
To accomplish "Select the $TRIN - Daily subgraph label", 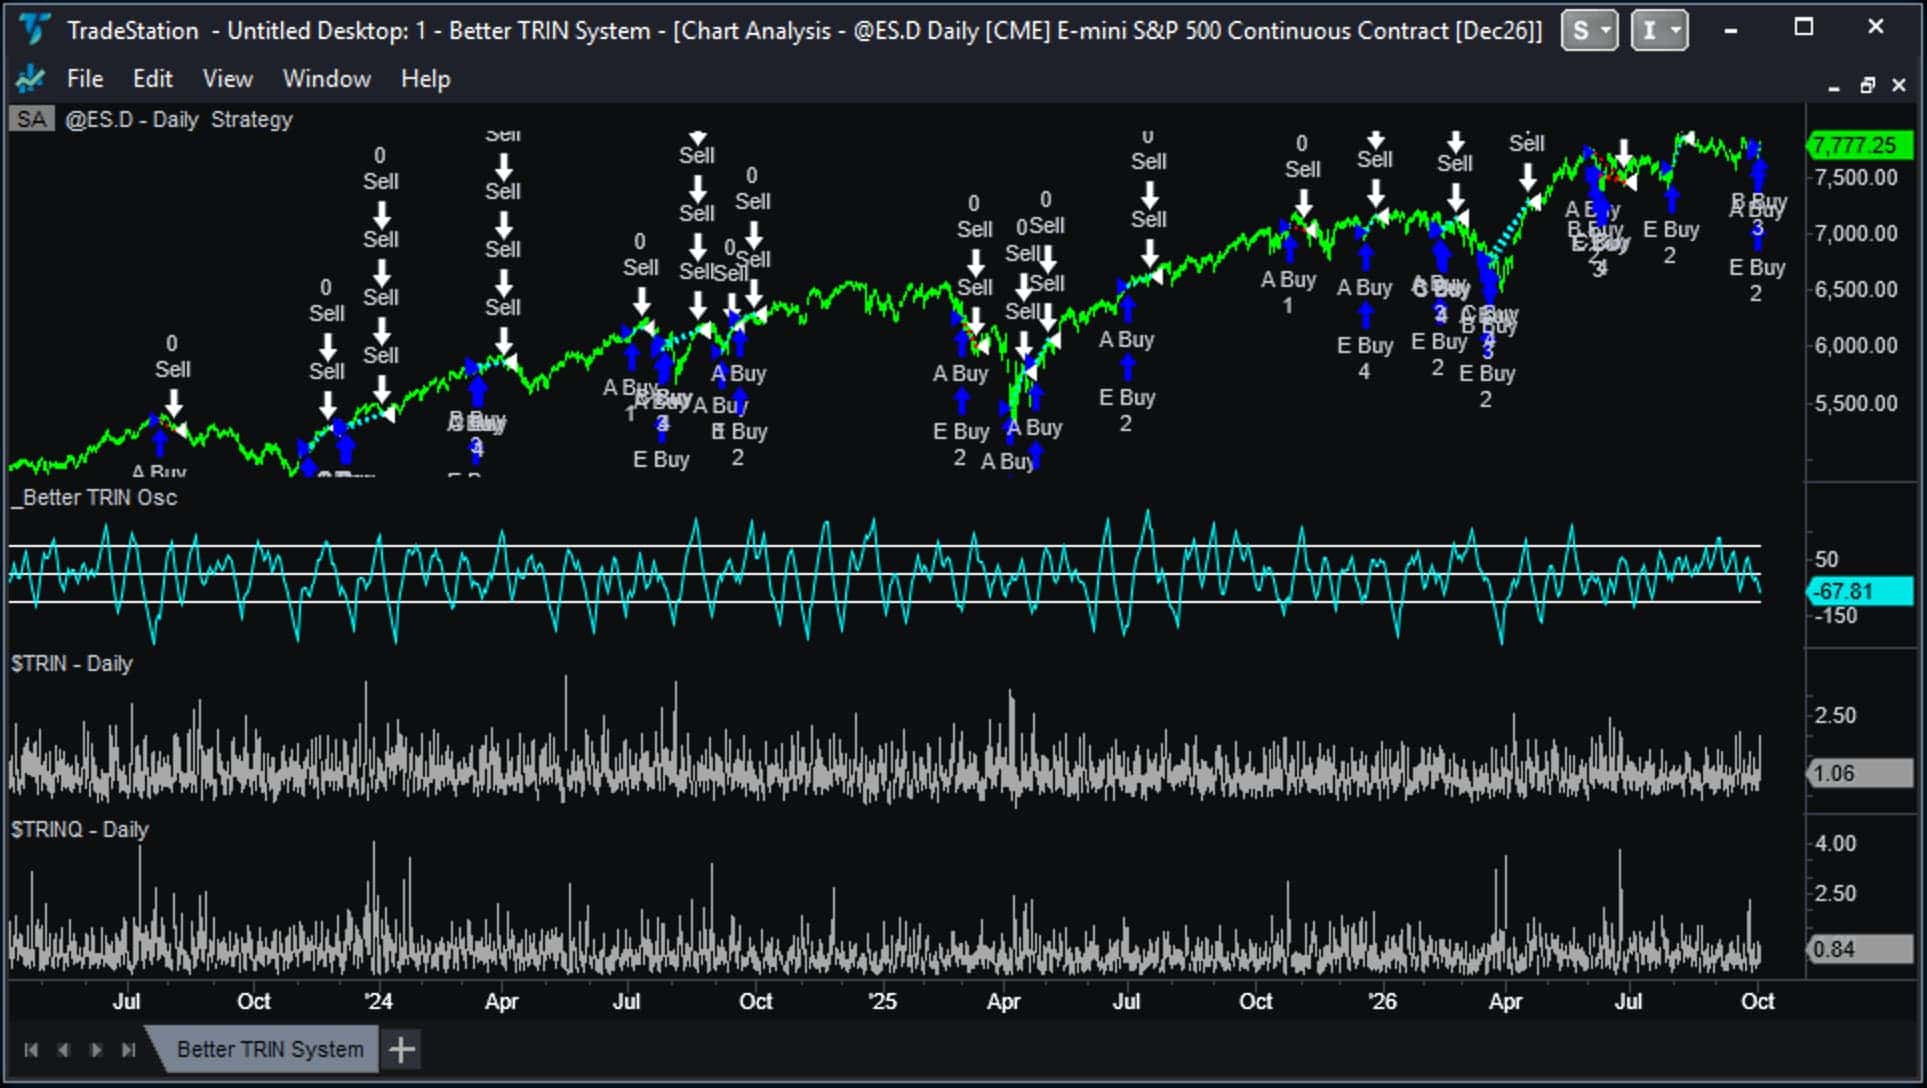I will (x=72, y=664).
